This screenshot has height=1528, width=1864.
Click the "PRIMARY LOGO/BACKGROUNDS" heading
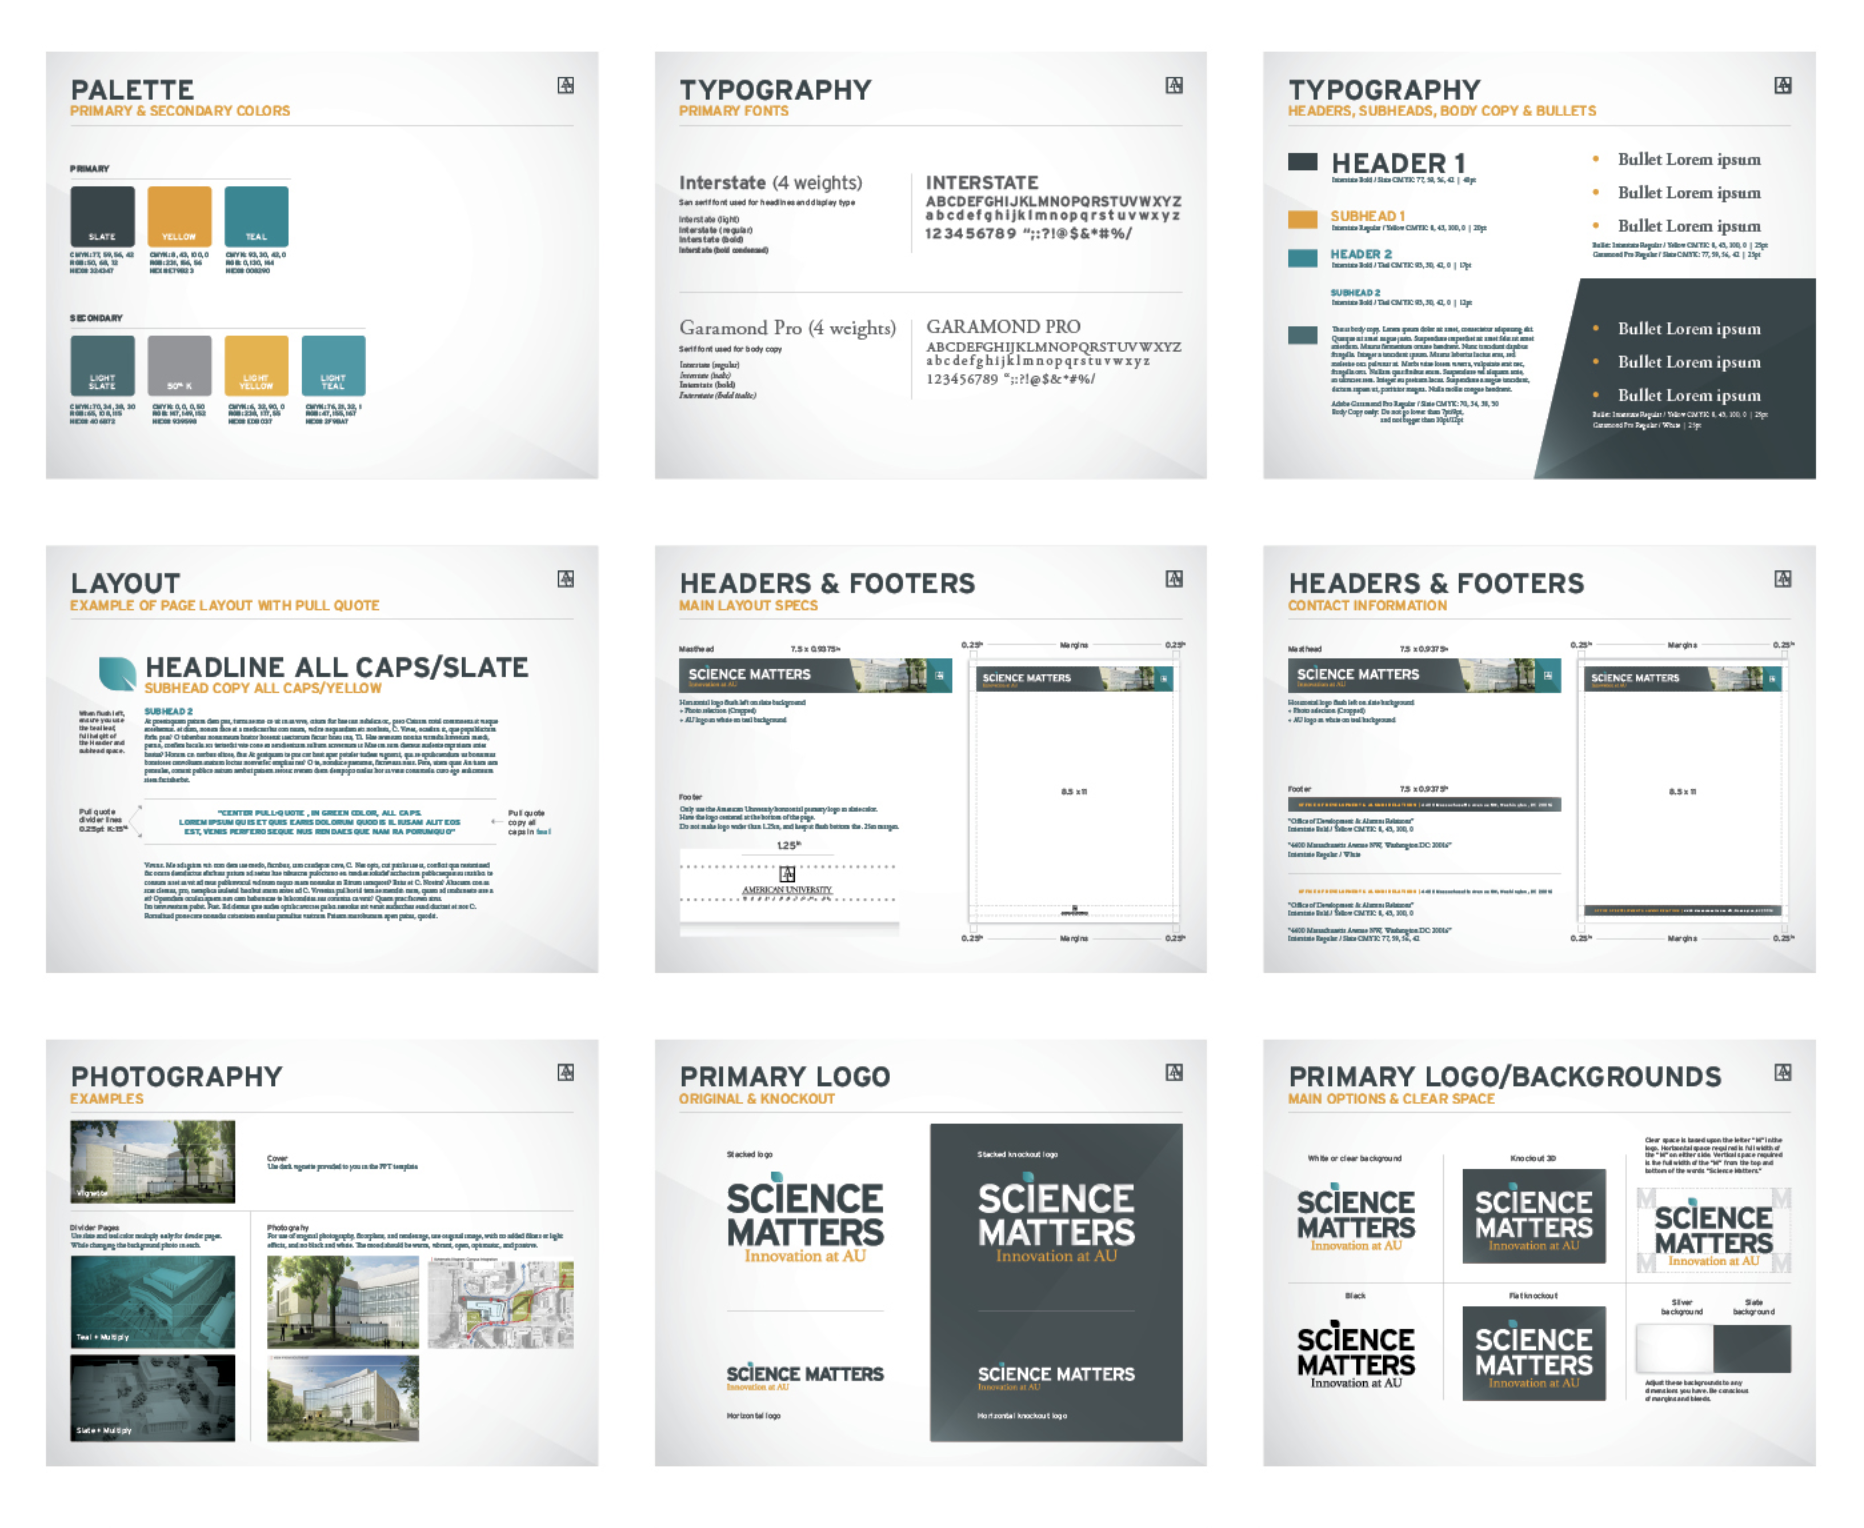click(1504, 1077)
